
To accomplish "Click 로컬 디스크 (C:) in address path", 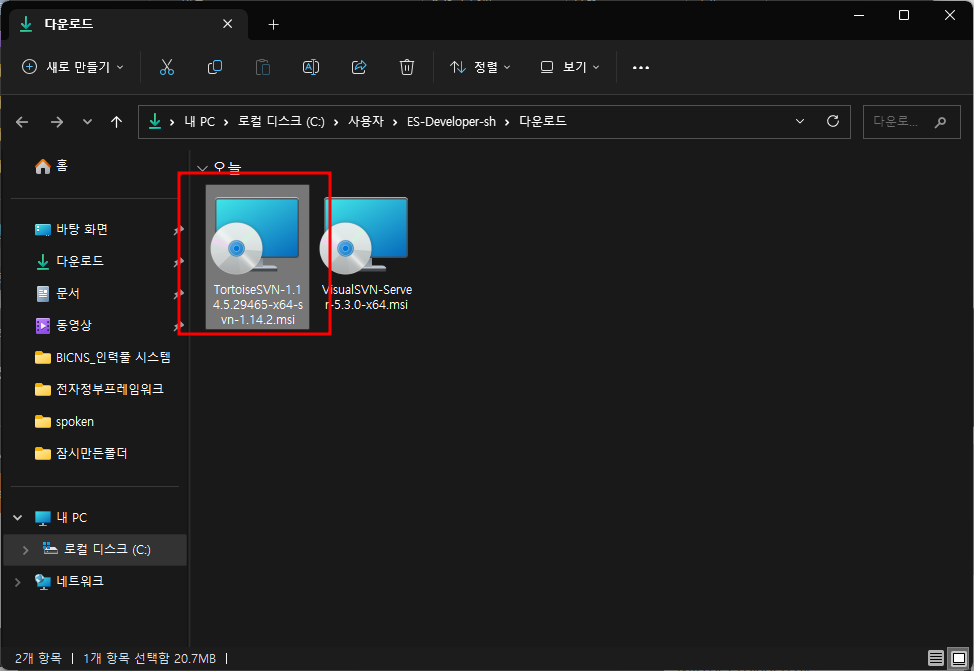I will (x=281, y=122).
